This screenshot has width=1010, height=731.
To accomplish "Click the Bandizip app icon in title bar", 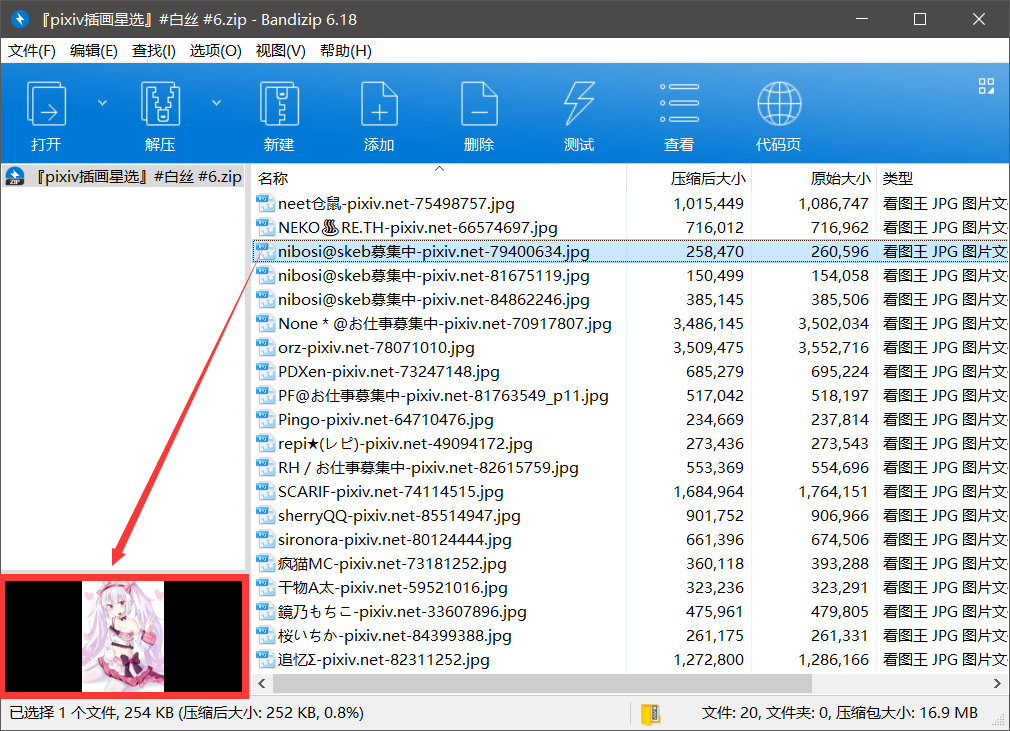I will point(20,19).
